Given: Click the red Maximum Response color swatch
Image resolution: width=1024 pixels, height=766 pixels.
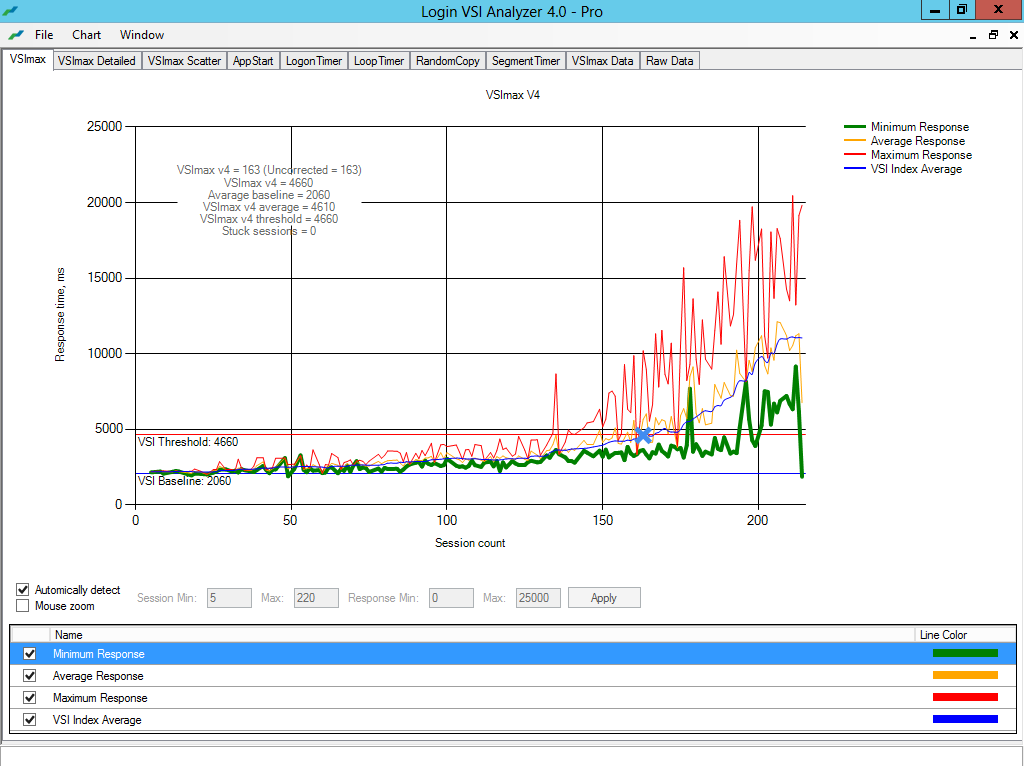Looking at the screenshot, I should (x=965, y=697).
